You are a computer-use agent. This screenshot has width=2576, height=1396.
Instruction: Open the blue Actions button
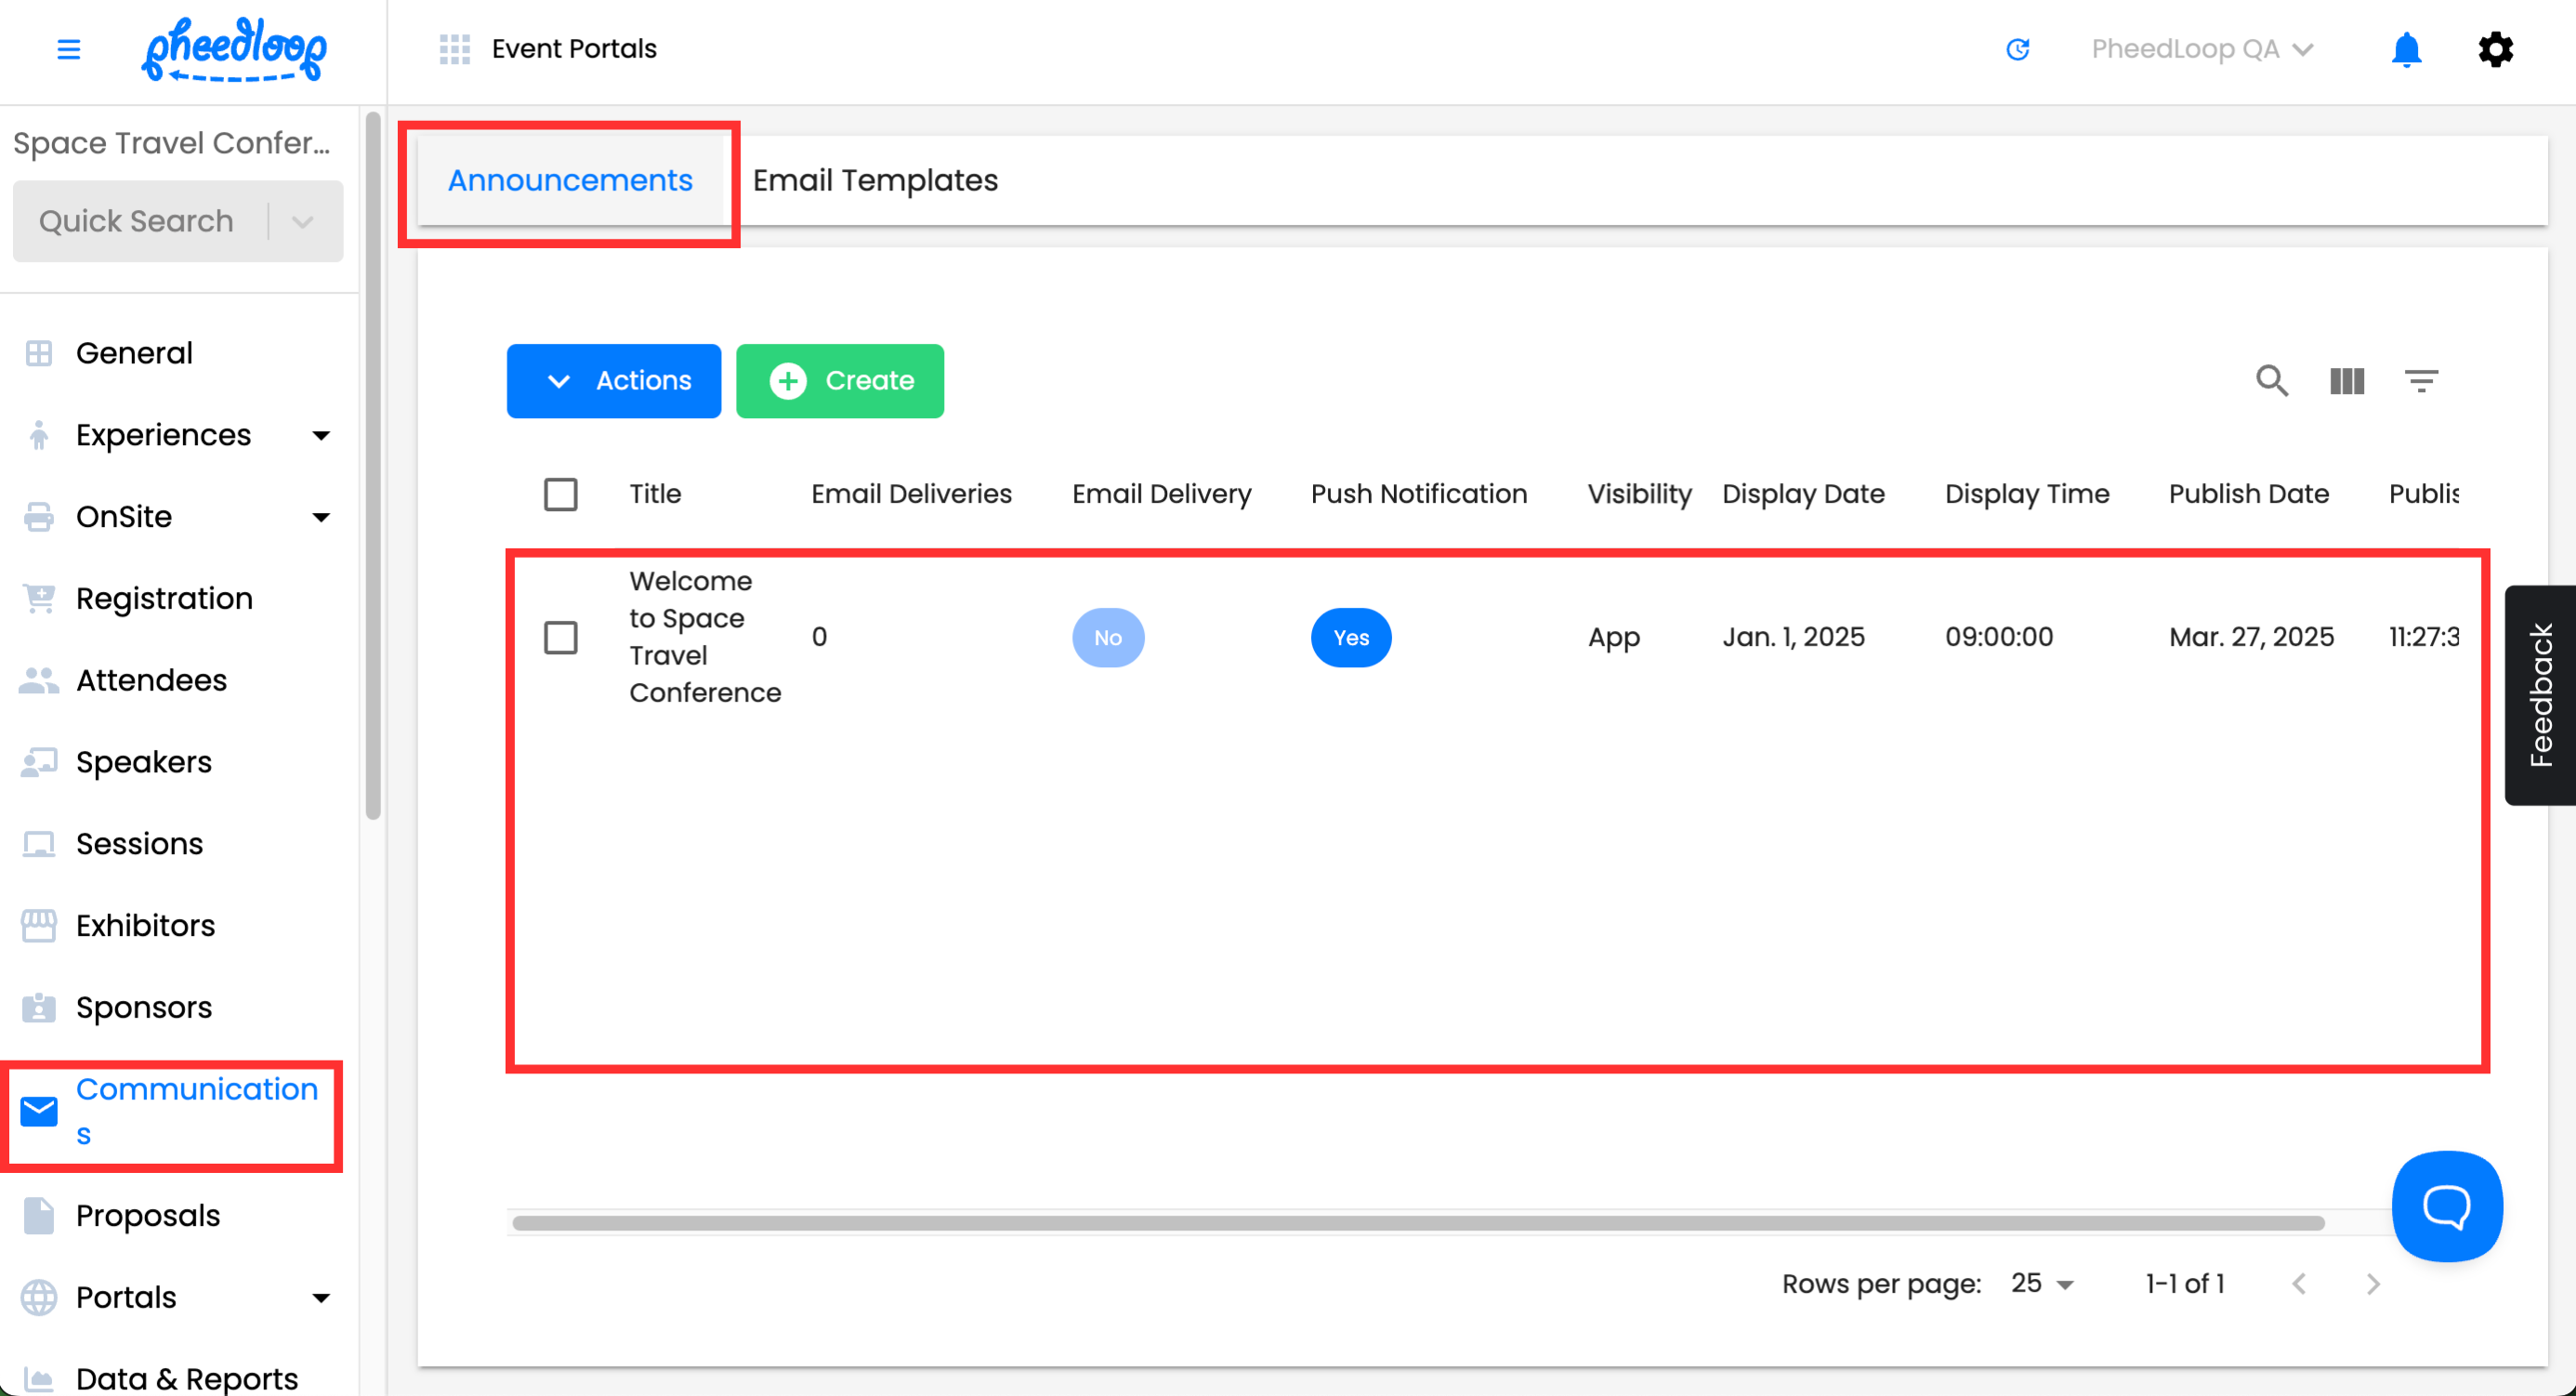point(613,381)
